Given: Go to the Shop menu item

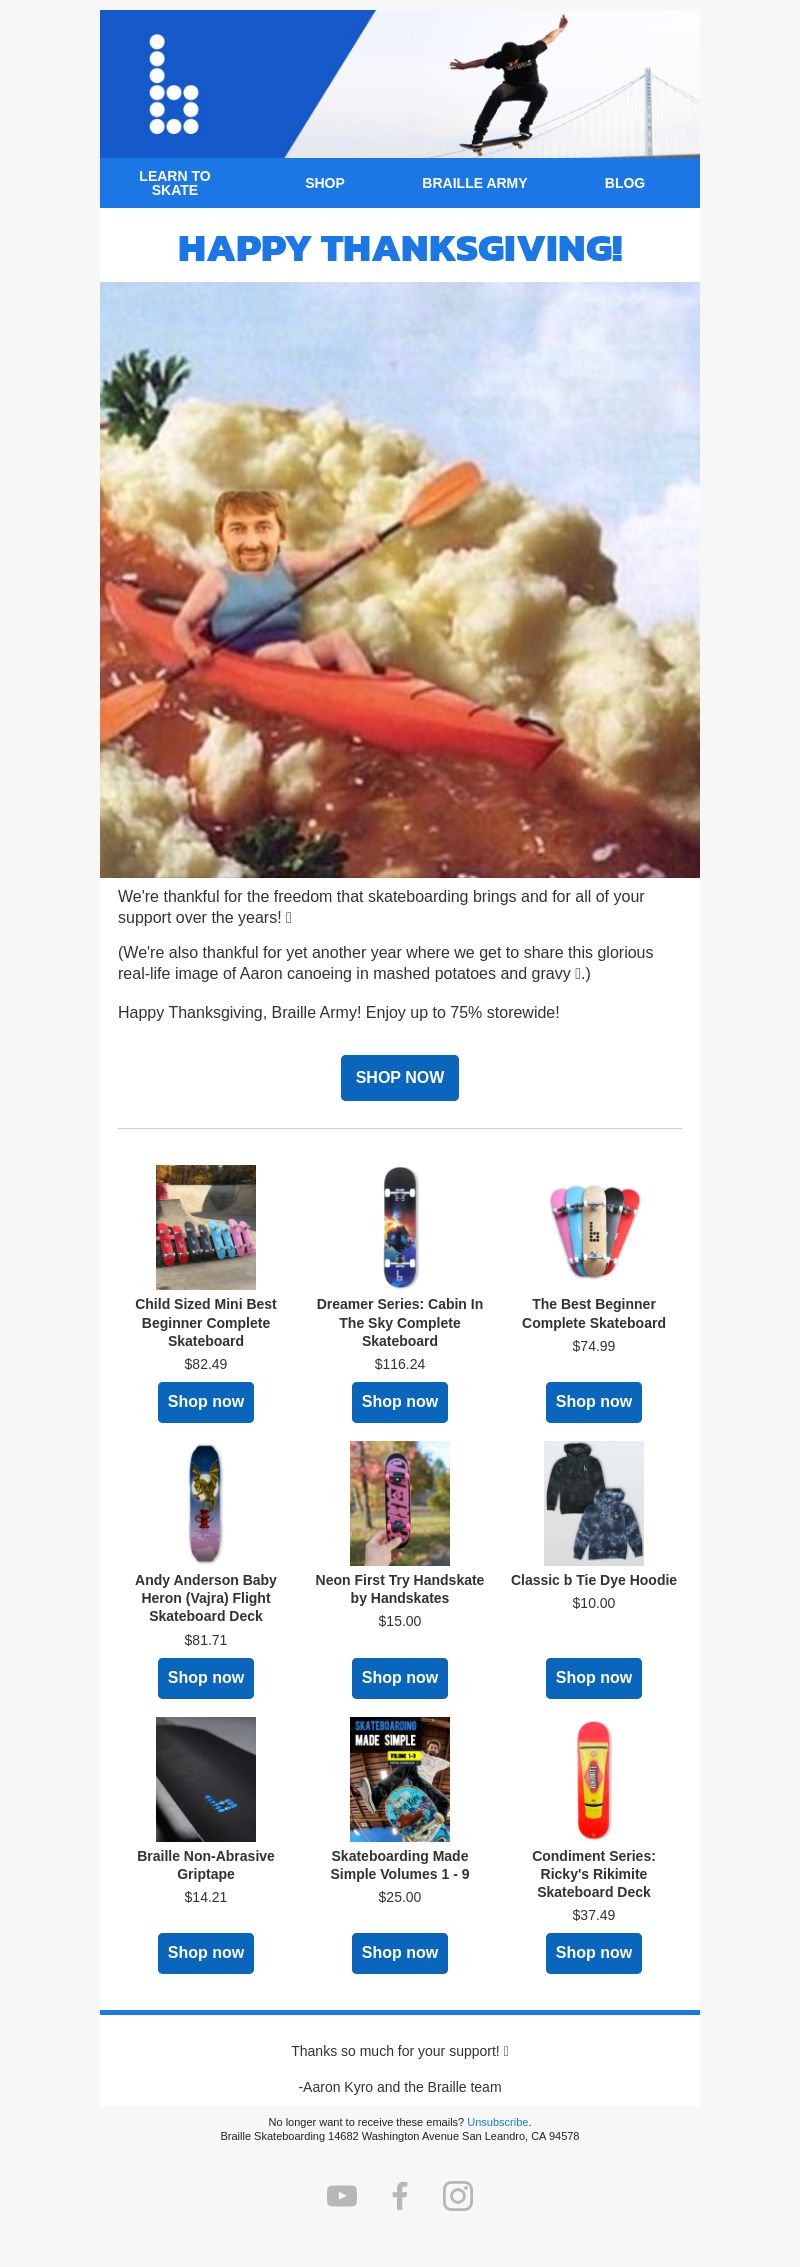Looking at the screenshot, I should point(325,183).
